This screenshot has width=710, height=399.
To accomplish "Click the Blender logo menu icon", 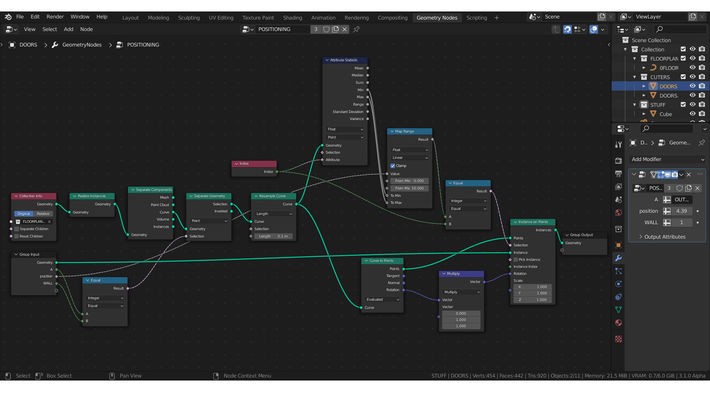I will [x=8, y=17].
